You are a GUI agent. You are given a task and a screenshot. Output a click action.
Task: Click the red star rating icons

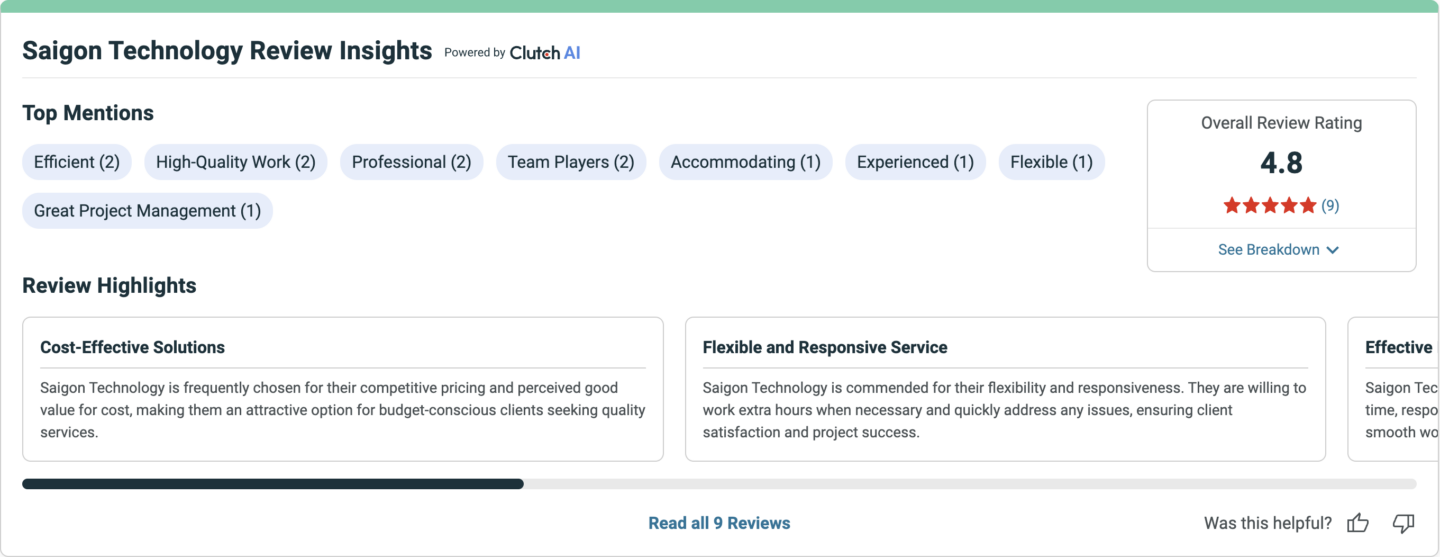(1270, 205)
